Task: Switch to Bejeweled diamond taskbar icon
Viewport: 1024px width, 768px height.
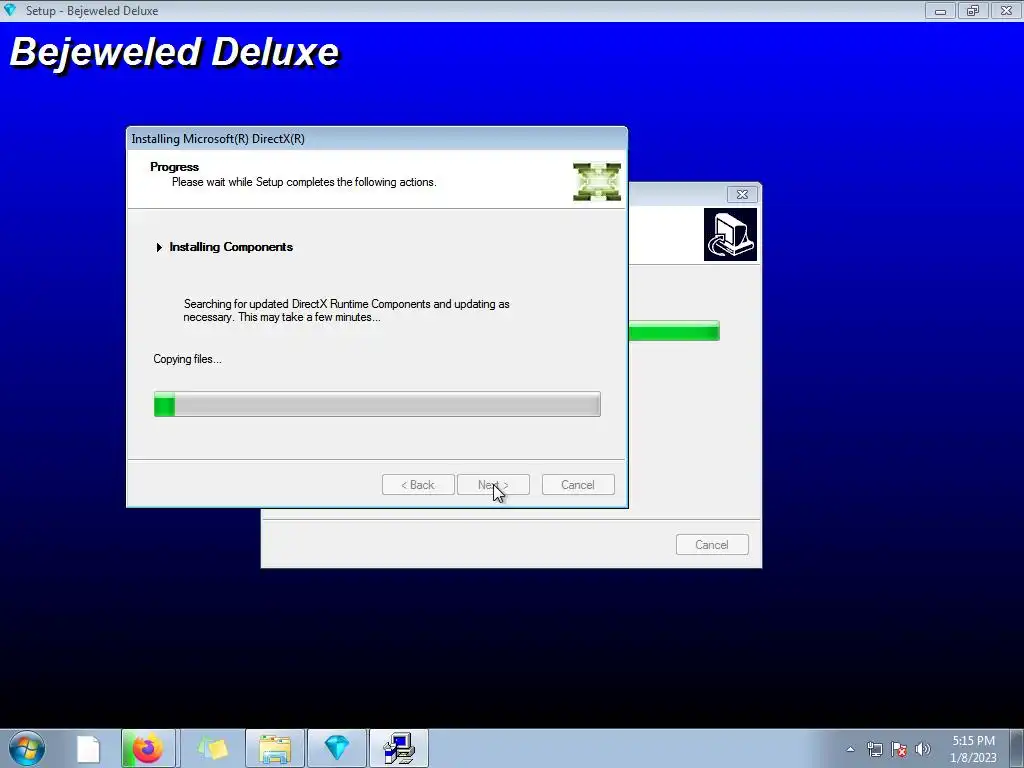Action: [337, 748]
